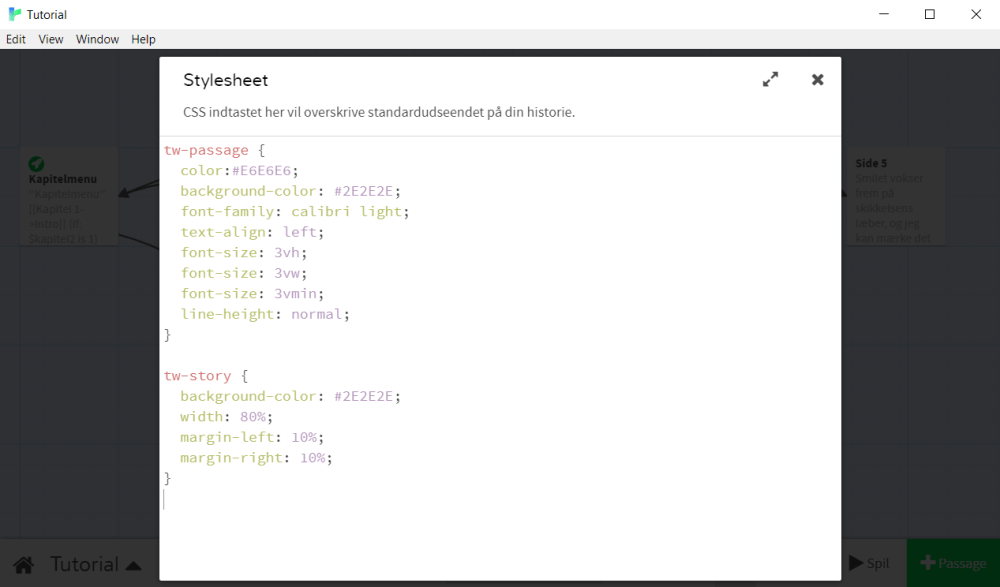Open the Window menu
1000x587 pixels.
tap(97, 39)
